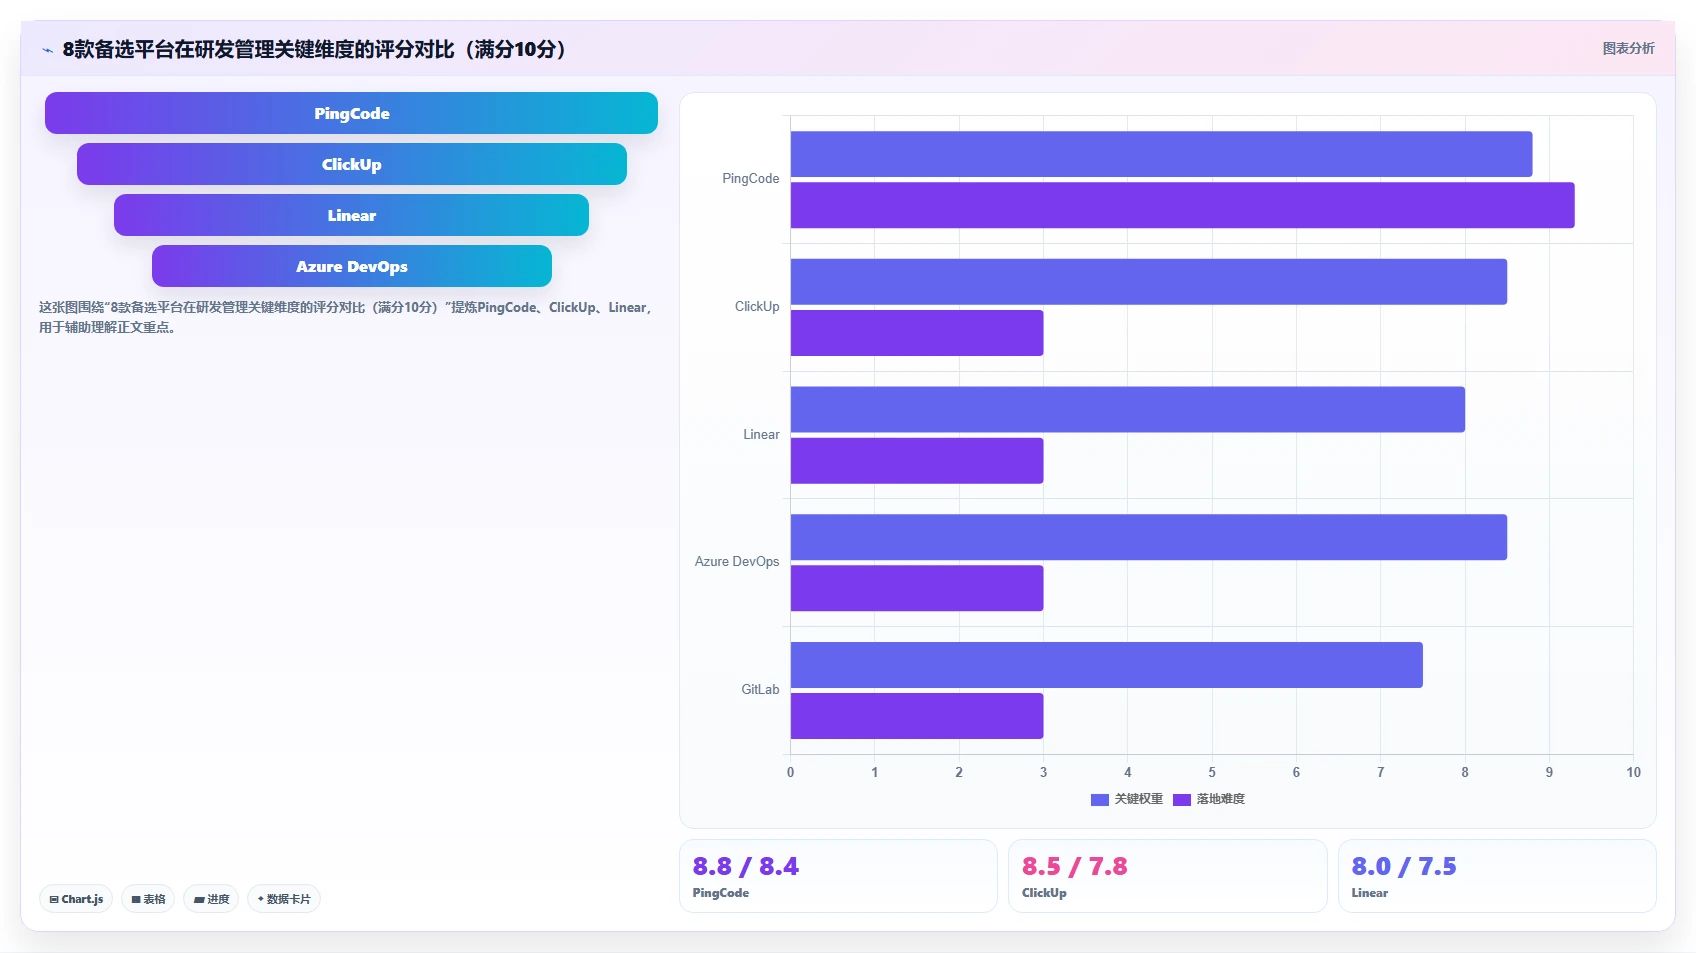Click PingCode's 关键权重 bar in the chart
1696x953 pixels.
[1161, 154]
